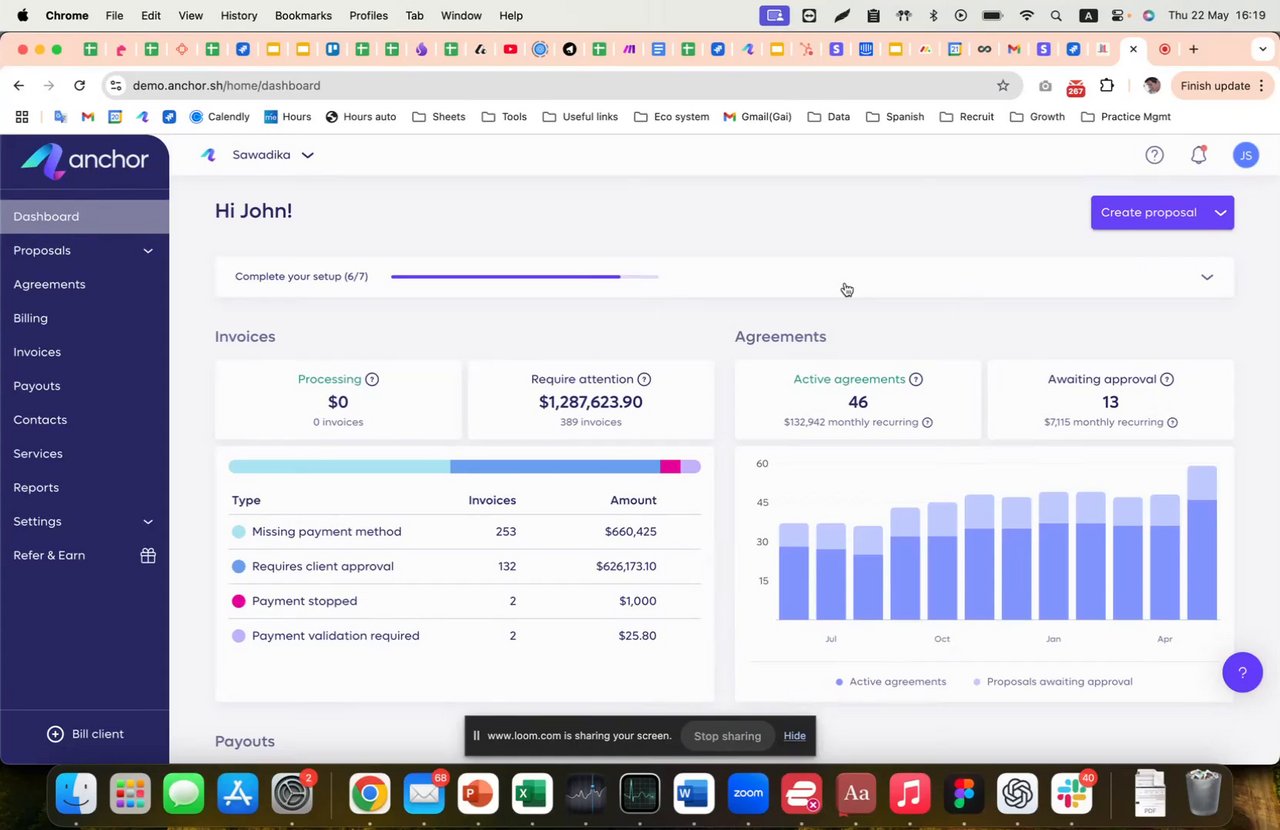Open the JS user avatar menu
The image size is (1280, 830).
1245,155
